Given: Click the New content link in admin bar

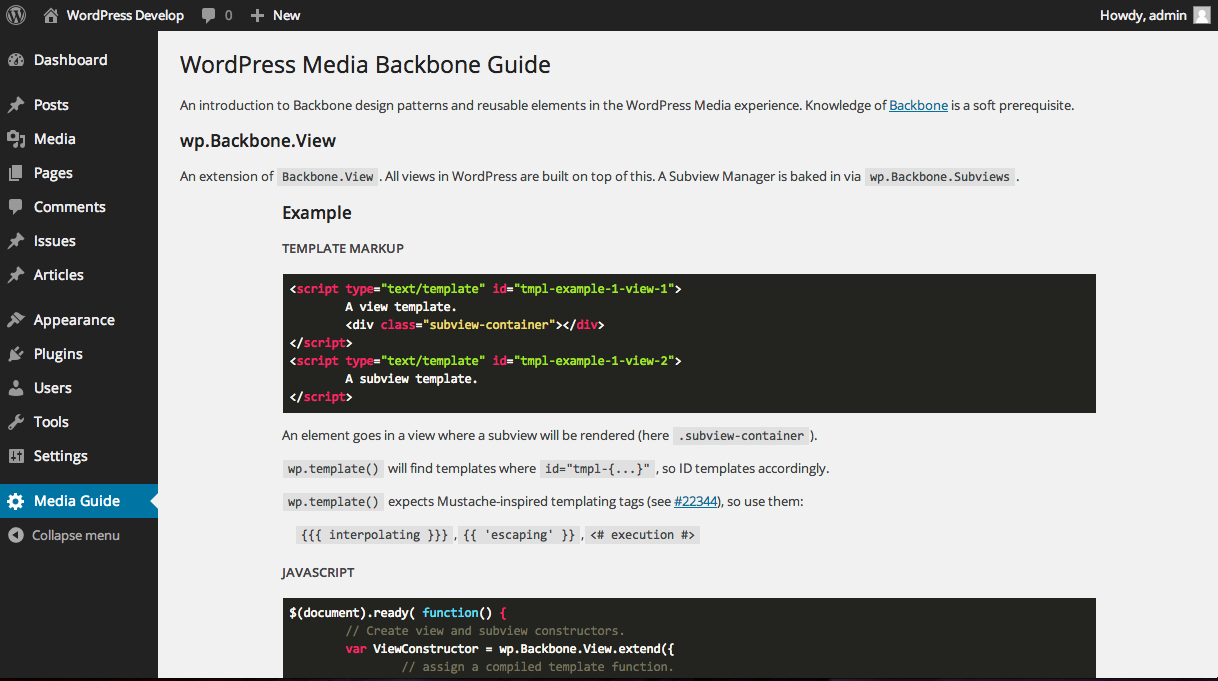Looking at the screenshot, I should click(x=287, y=15).
